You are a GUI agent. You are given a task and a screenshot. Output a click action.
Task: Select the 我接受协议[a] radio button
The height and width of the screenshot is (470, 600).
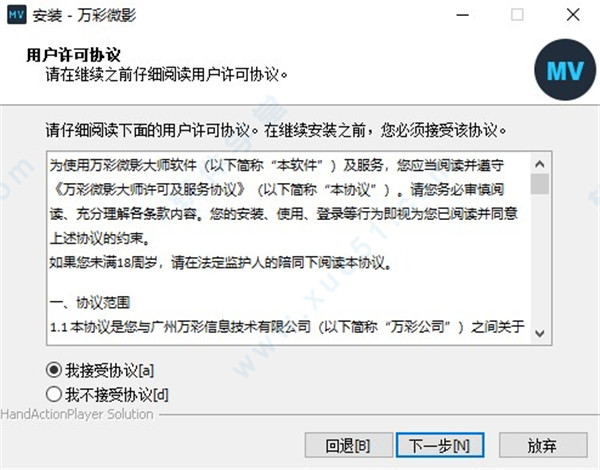(54, 370)
